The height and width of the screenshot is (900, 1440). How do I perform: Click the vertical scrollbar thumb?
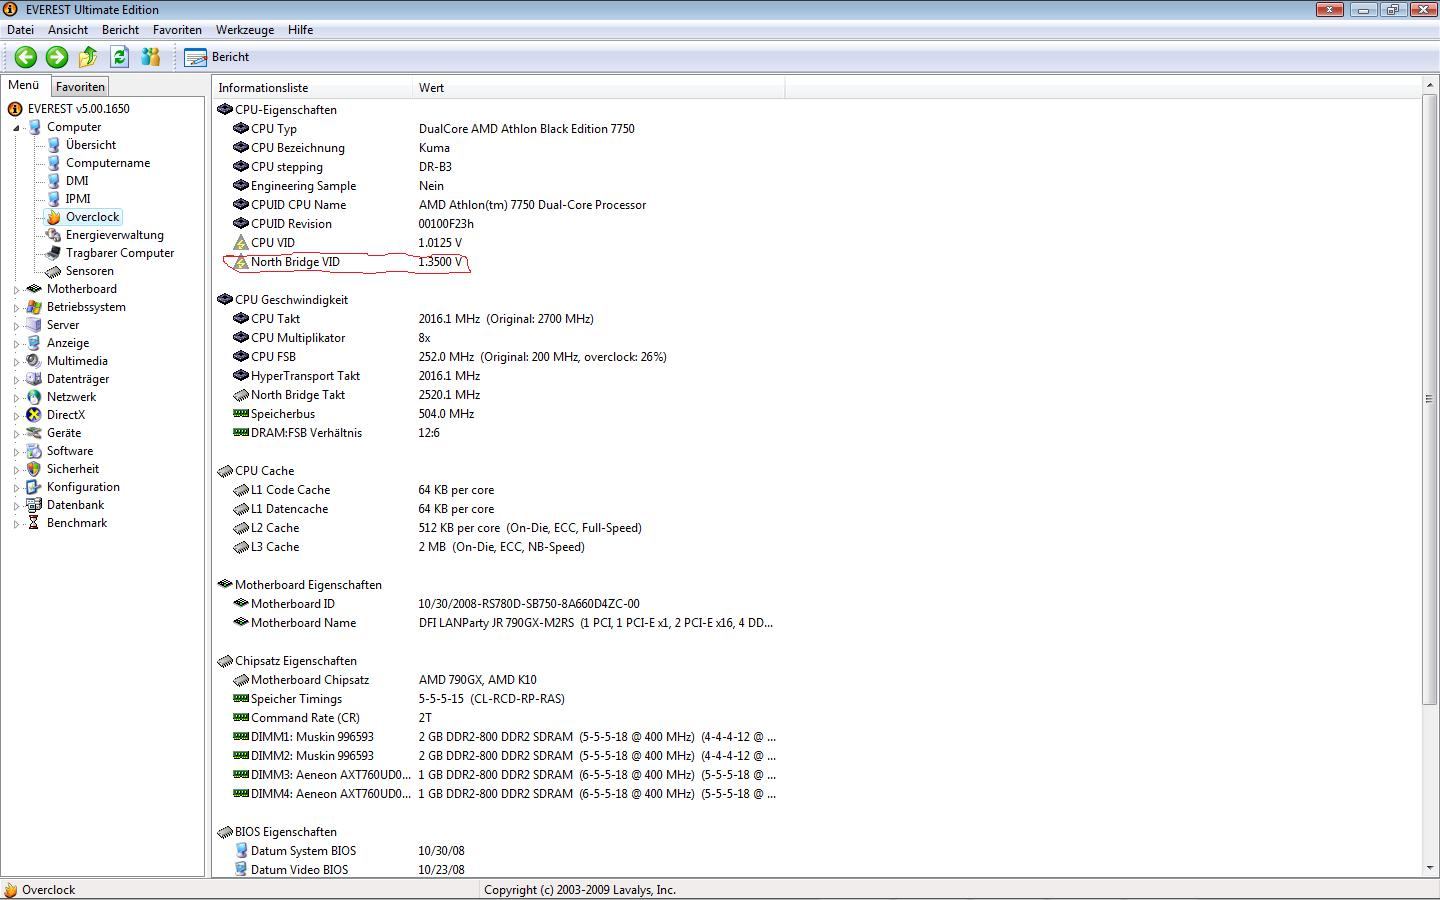click(x=1429, y=398)
